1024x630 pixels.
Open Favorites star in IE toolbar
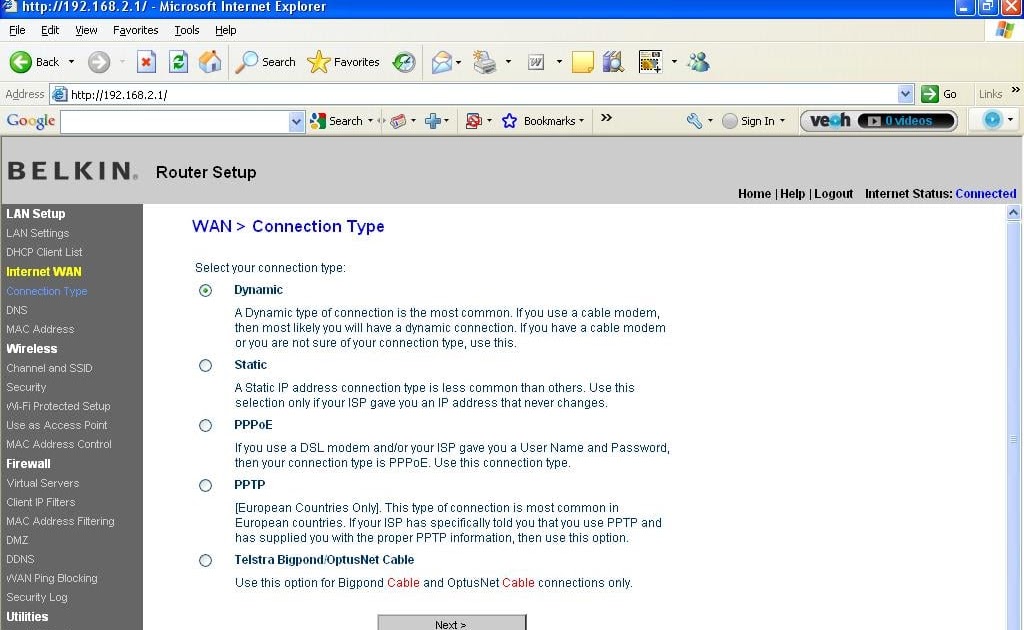(x=344, y=62)
